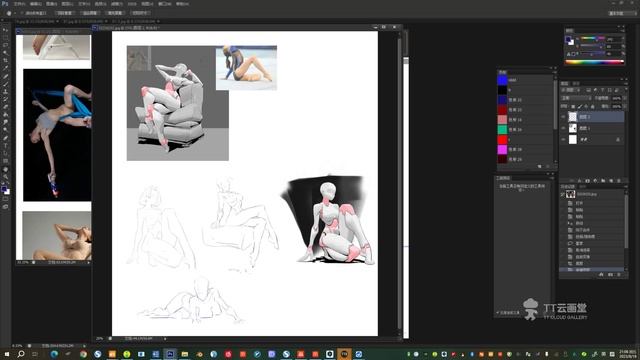The width and height of the screenshot is (640, 360).
Task: Select the Crop tool
Action: tap(6, 60)
